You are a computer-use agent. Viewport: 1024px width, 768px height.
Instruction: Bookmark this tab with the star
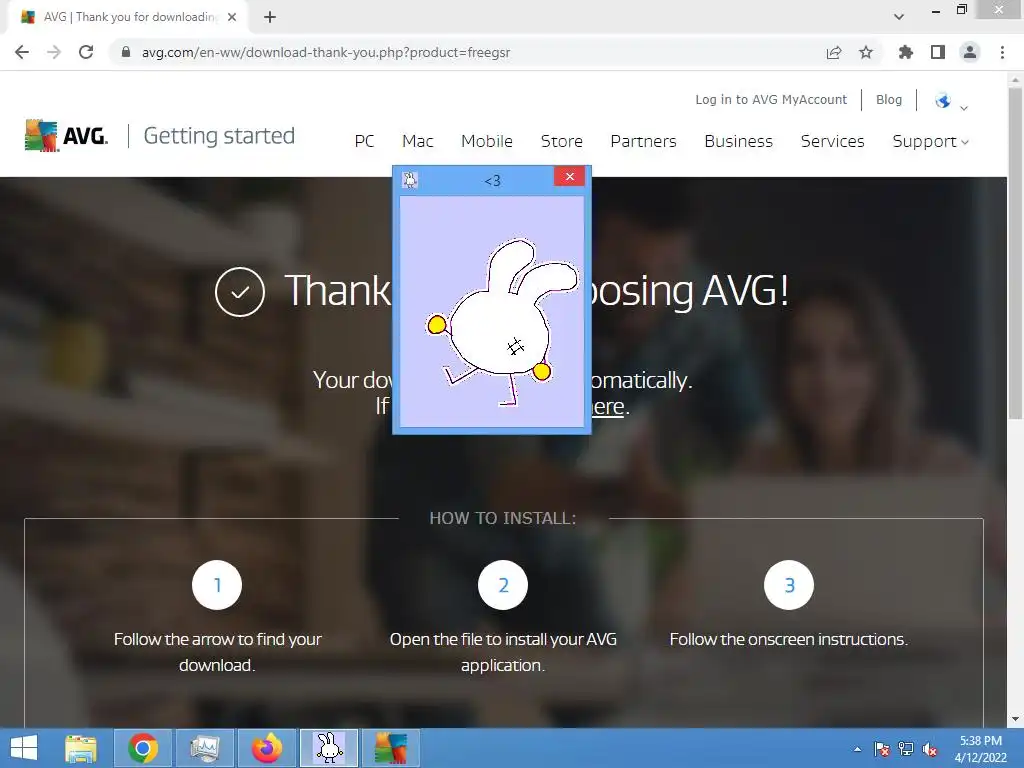(x=866, y=52)
